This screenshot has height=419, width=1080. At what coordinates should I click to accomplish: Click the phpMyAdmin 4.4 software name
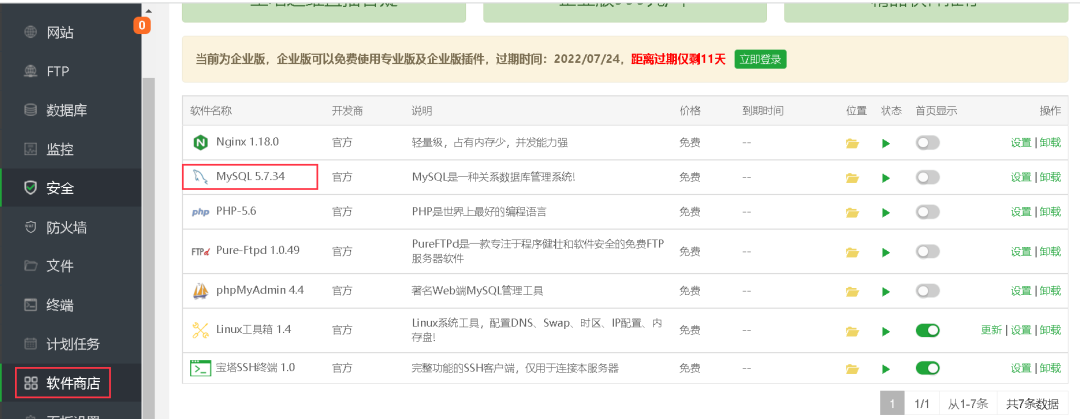[260, 290]
